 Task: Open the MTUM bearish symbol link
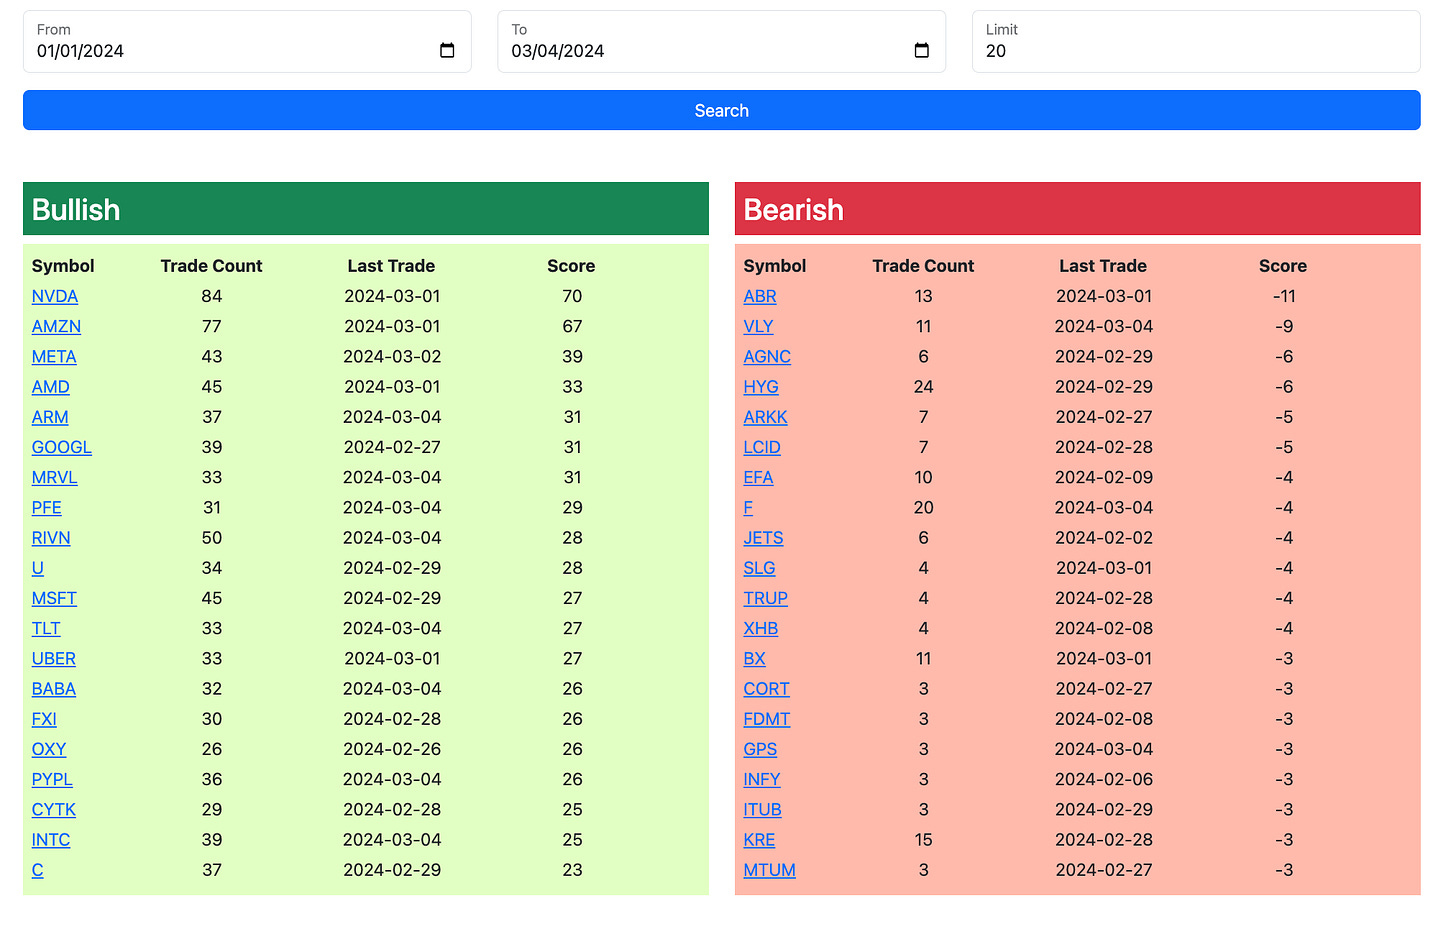click(x=770, y=870)
